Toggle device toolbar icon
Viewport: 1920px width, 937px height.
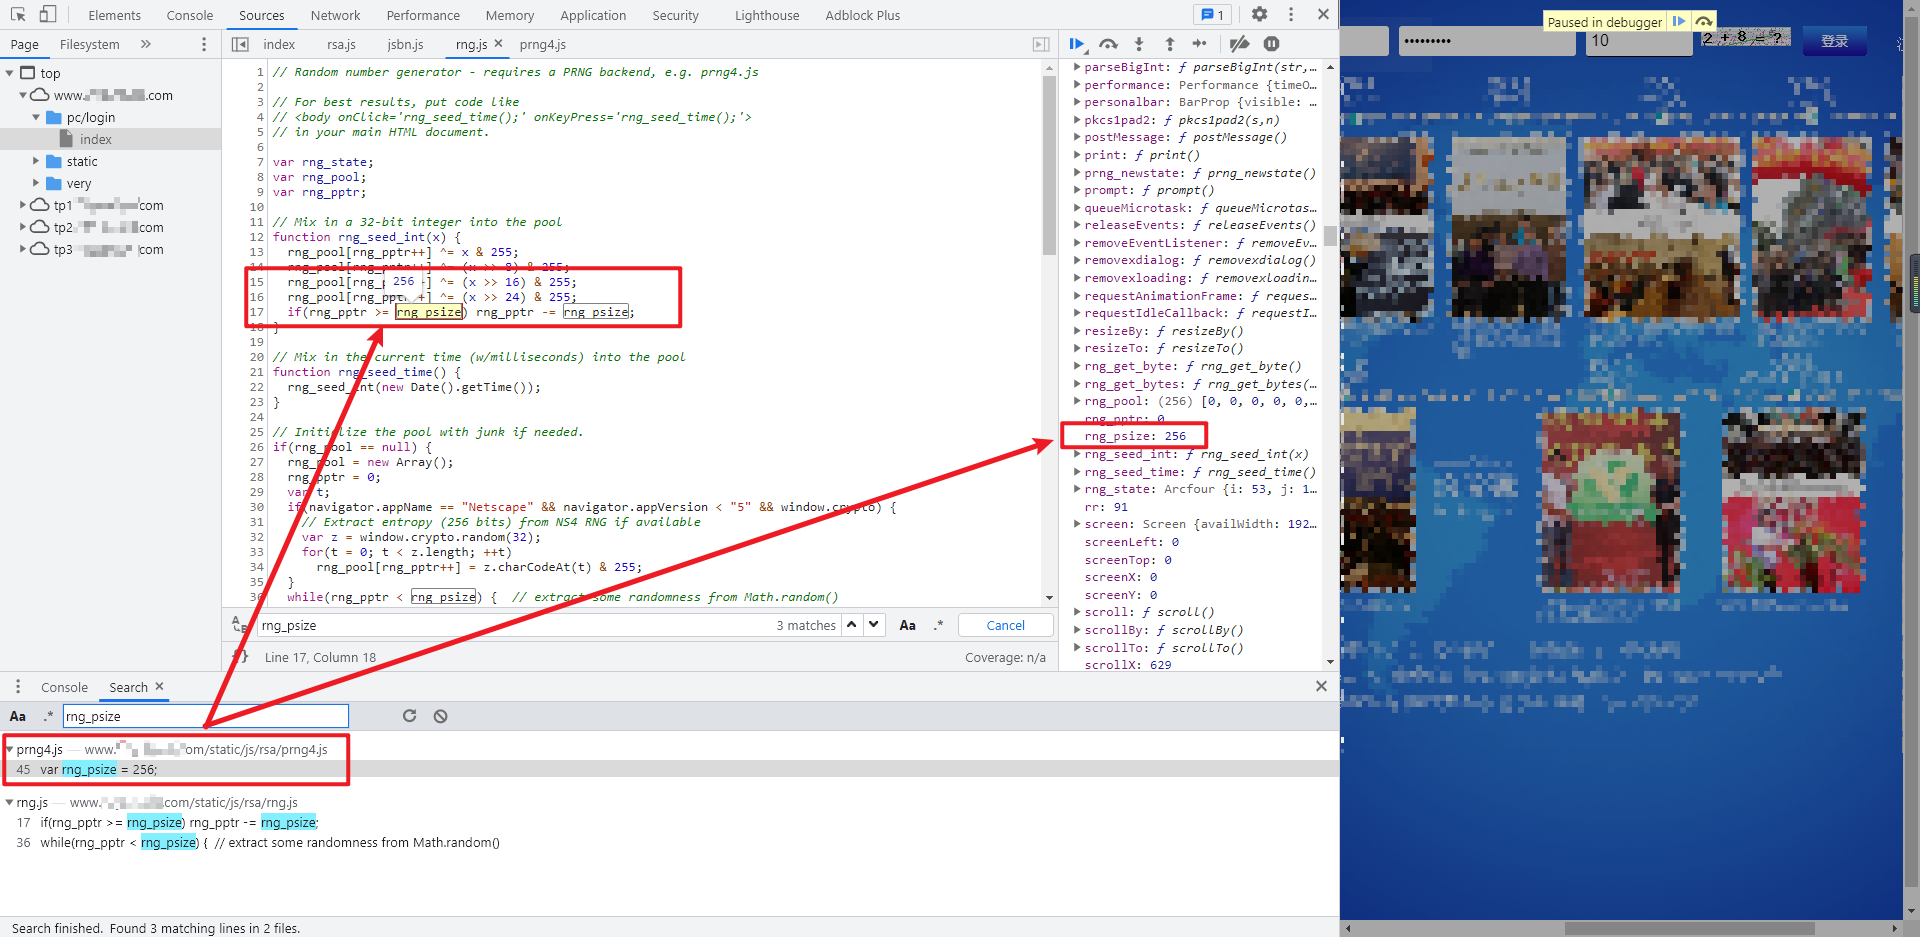point(48,14)
